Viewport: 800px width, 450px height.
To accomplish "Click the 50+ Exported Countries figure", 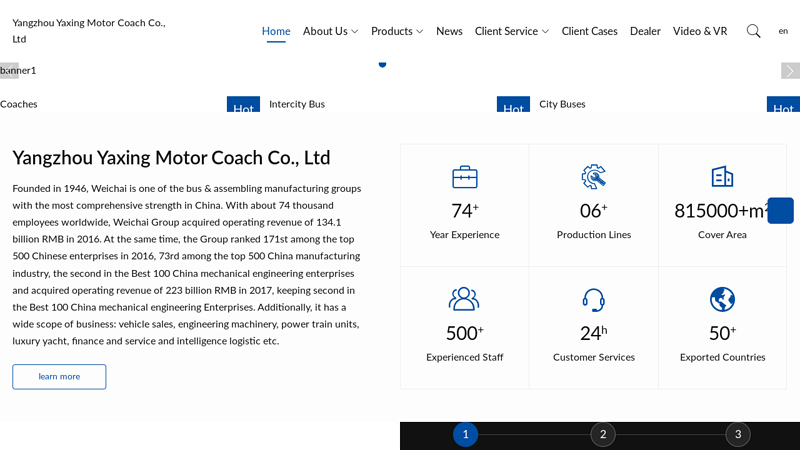I will 722,333.
